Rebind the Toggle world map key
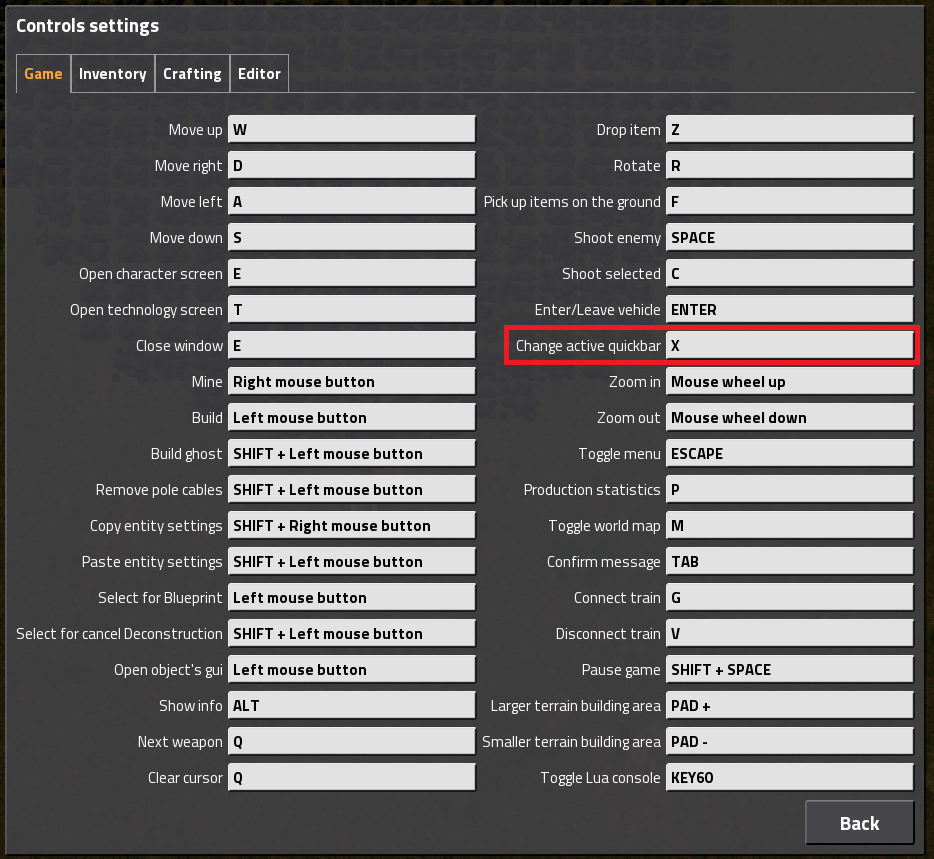Viewport: 934px width, 859px height. point(789,525)
